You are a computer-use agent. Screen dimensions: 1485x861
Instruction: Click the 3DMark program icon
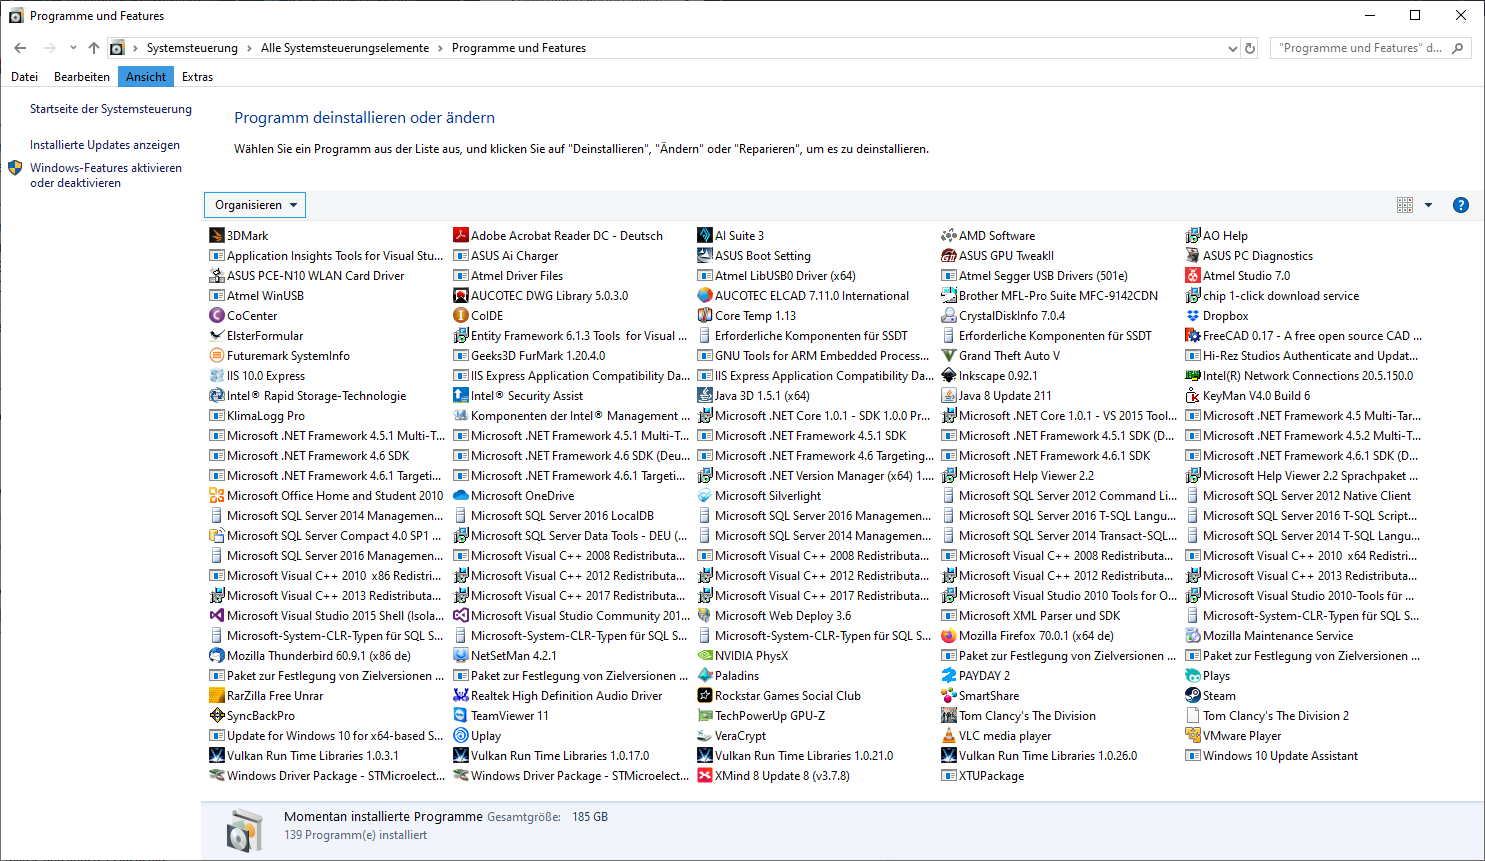point(216,236)
